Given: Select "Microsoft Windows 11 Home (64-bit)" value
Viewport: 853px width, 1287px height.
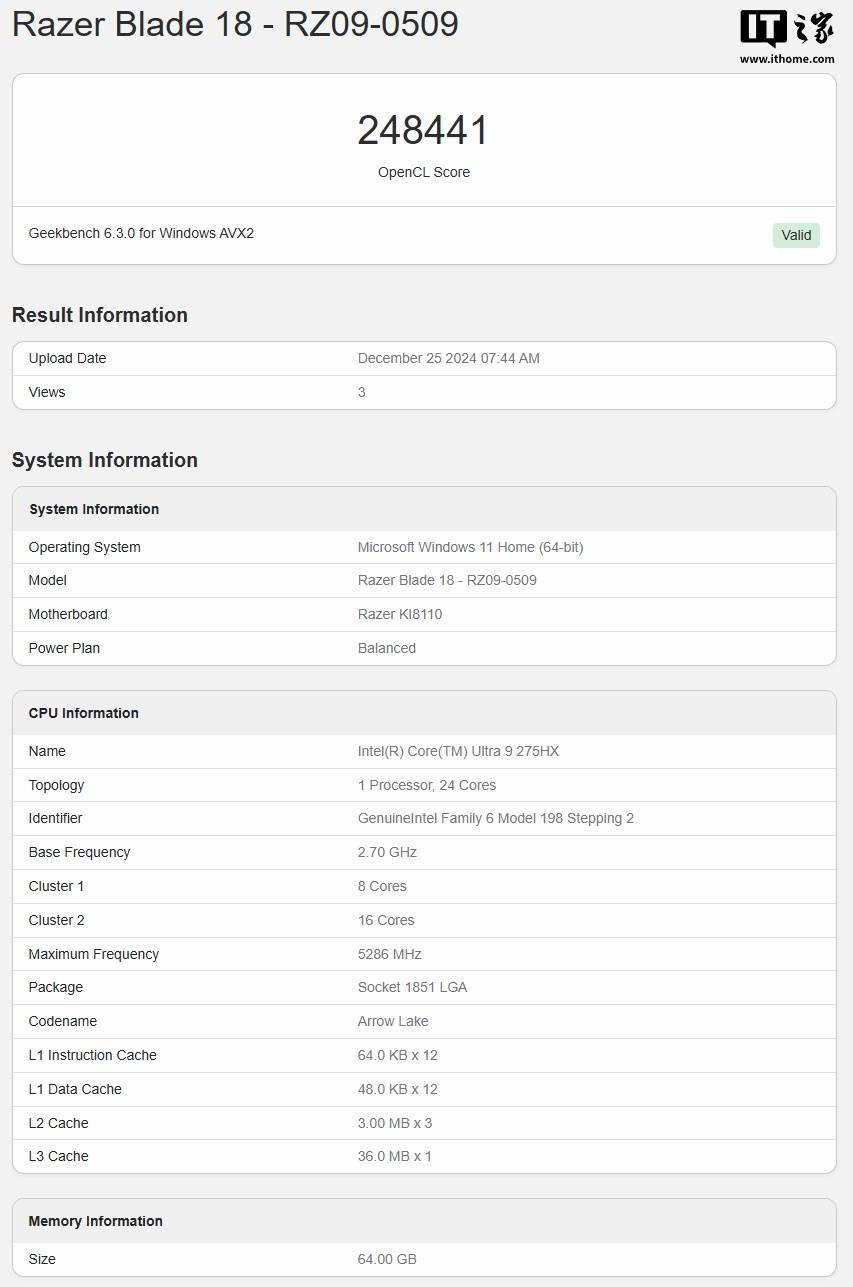Looking at the screenshot, I should click(x=471, y=547).
